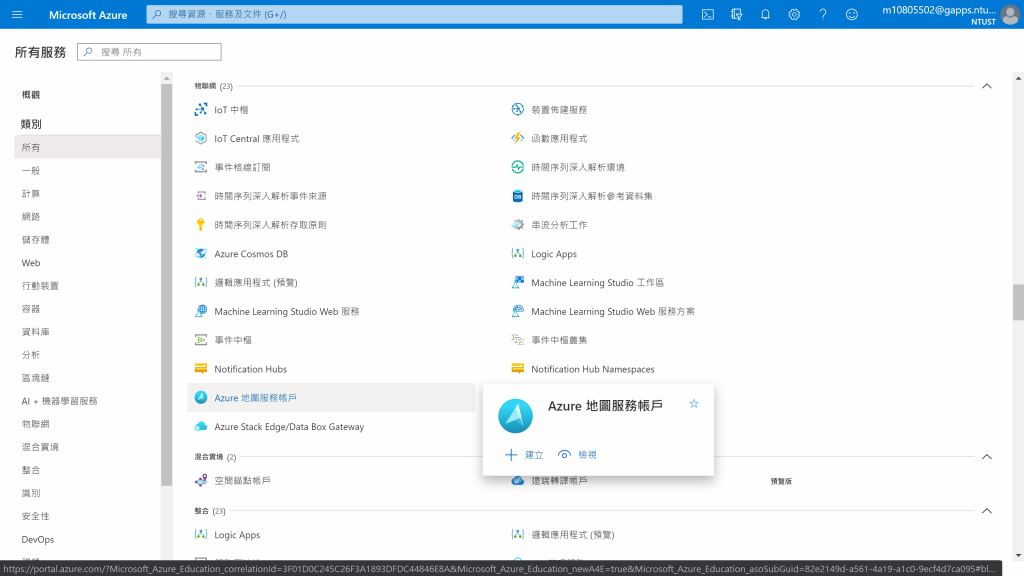Open 邏輯應用程式 (預覽) under 整合

pyautogui.click(x=573, y=535)
